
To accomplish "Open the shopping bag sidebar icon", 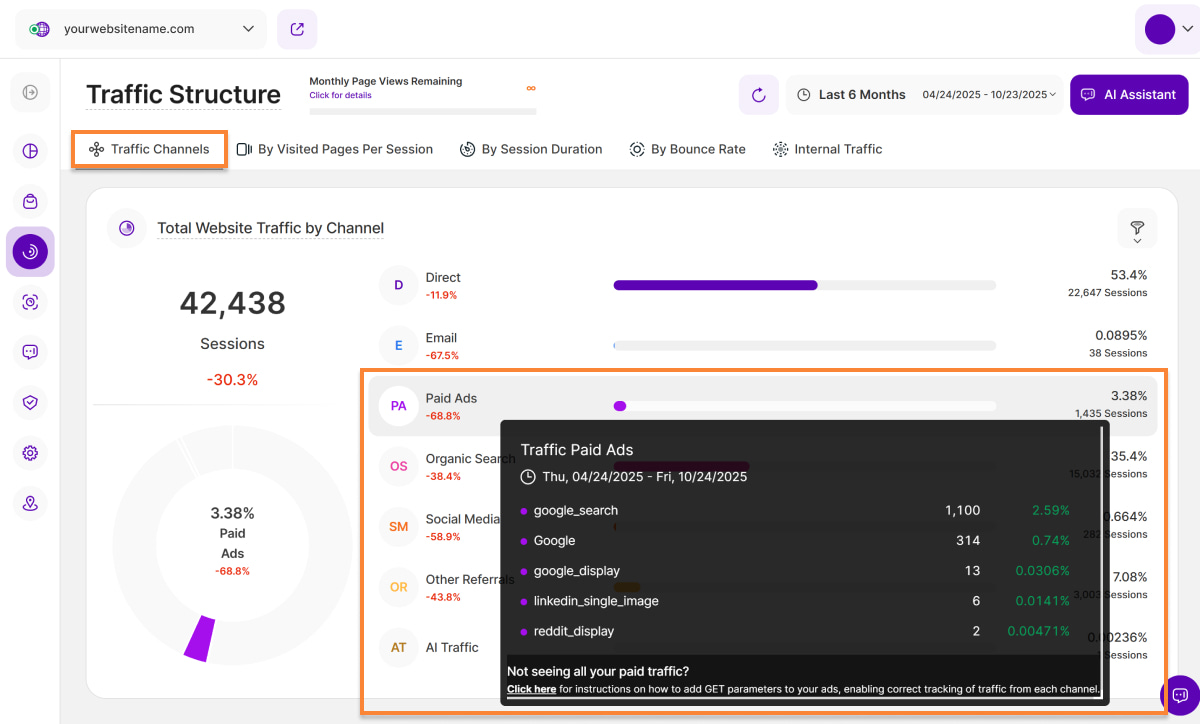I will 30,201.
